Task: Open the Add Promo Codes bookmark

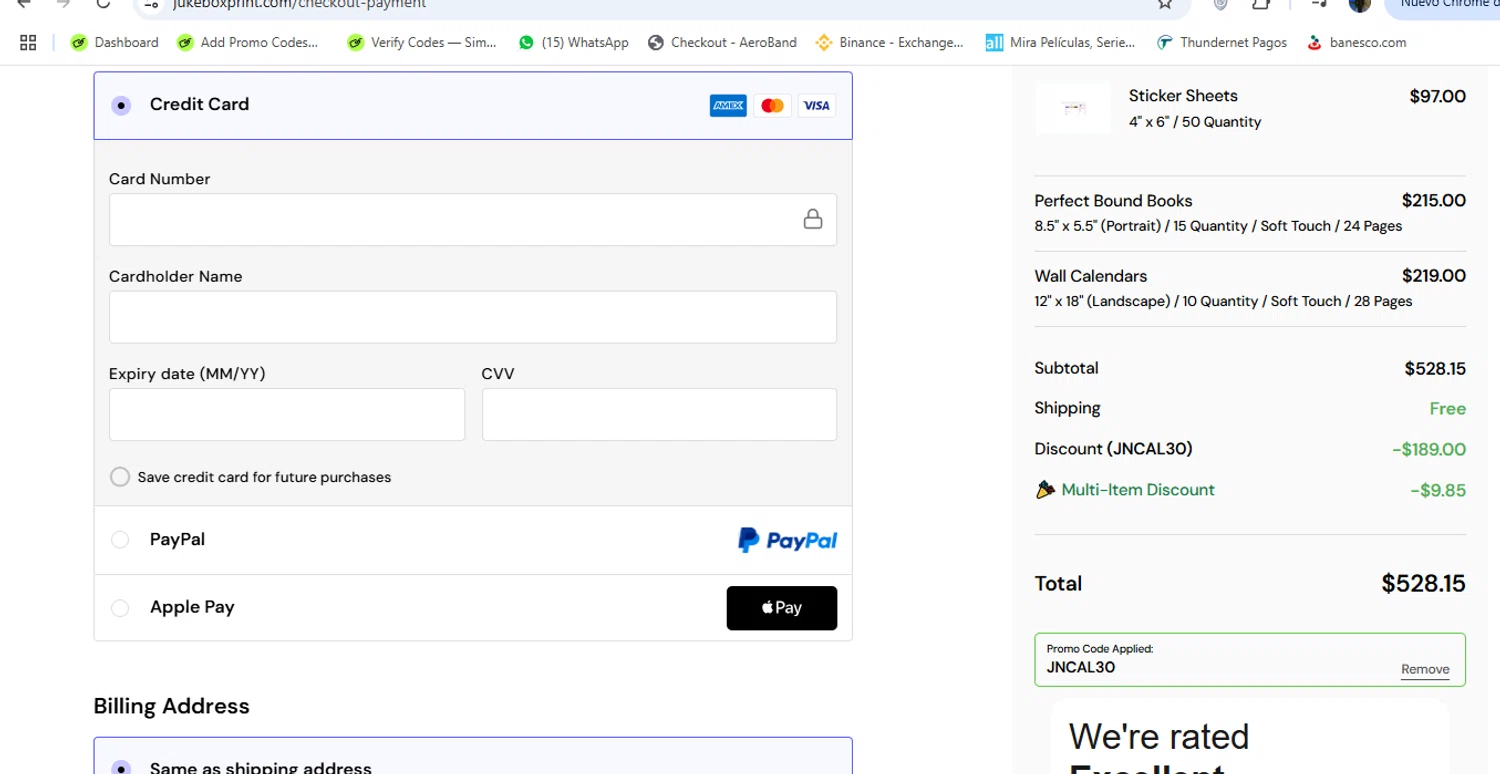Action: coord(247,42)
